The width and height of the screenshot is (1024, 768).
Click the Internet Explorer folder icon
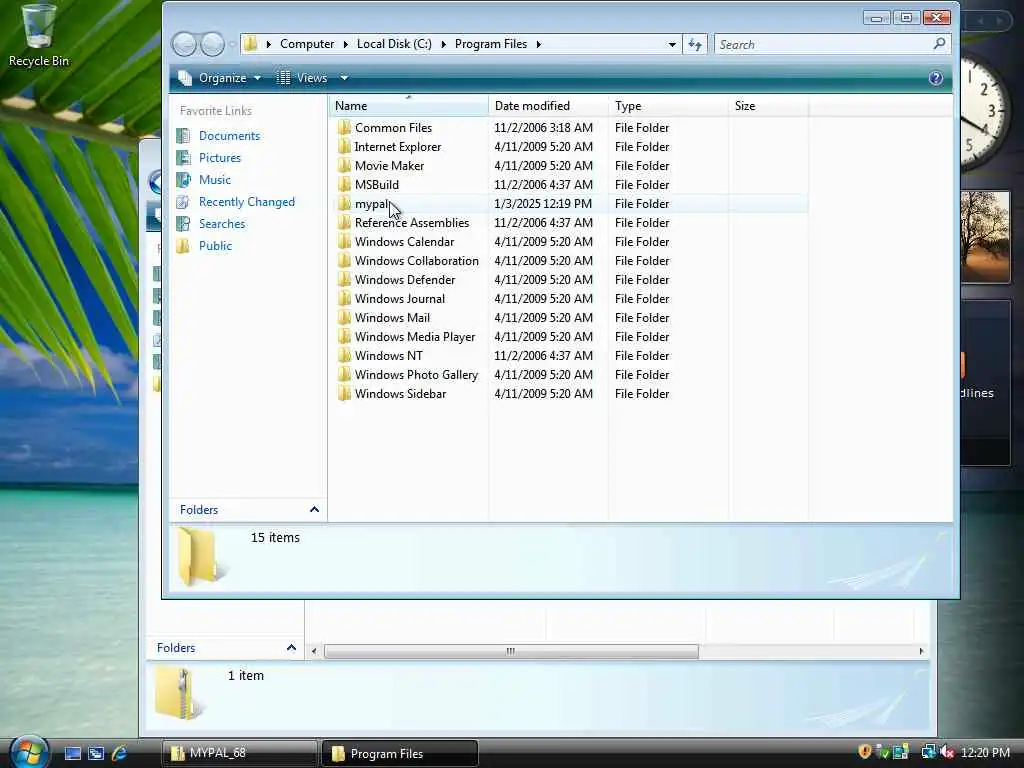(344, 146)
